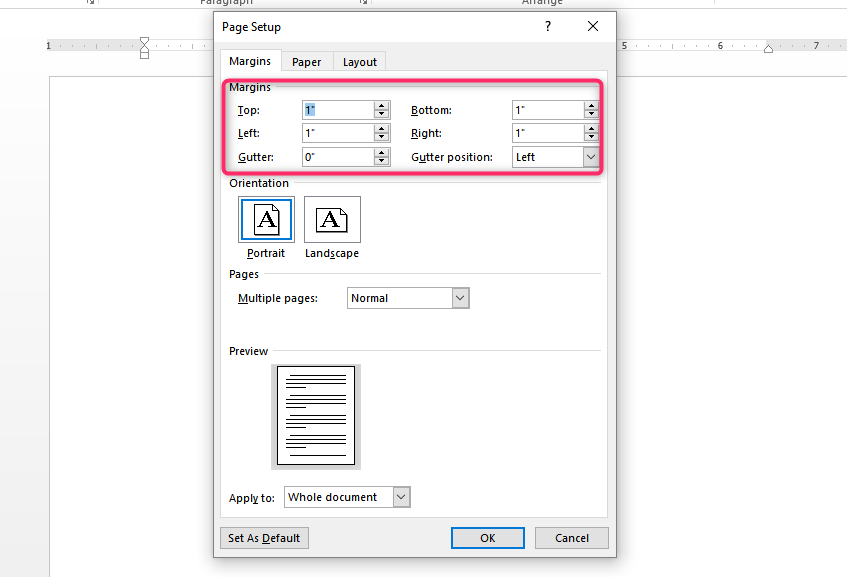847x577 pixels.
Task: Increase the Right margin with up arrow
Action: pyautogui.click(x=591, y=129)
